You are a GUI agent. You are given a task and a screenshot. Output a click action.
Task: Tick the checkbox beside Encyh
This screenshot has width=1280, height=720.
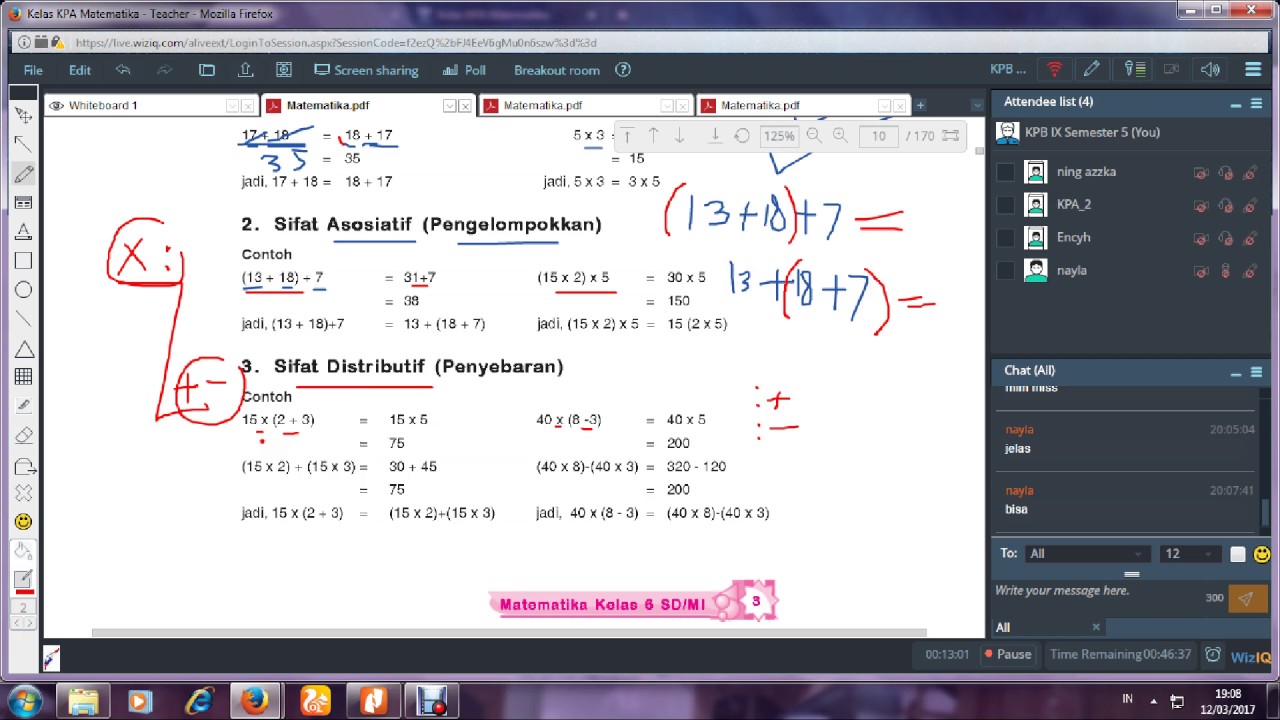pos(1005,238)
